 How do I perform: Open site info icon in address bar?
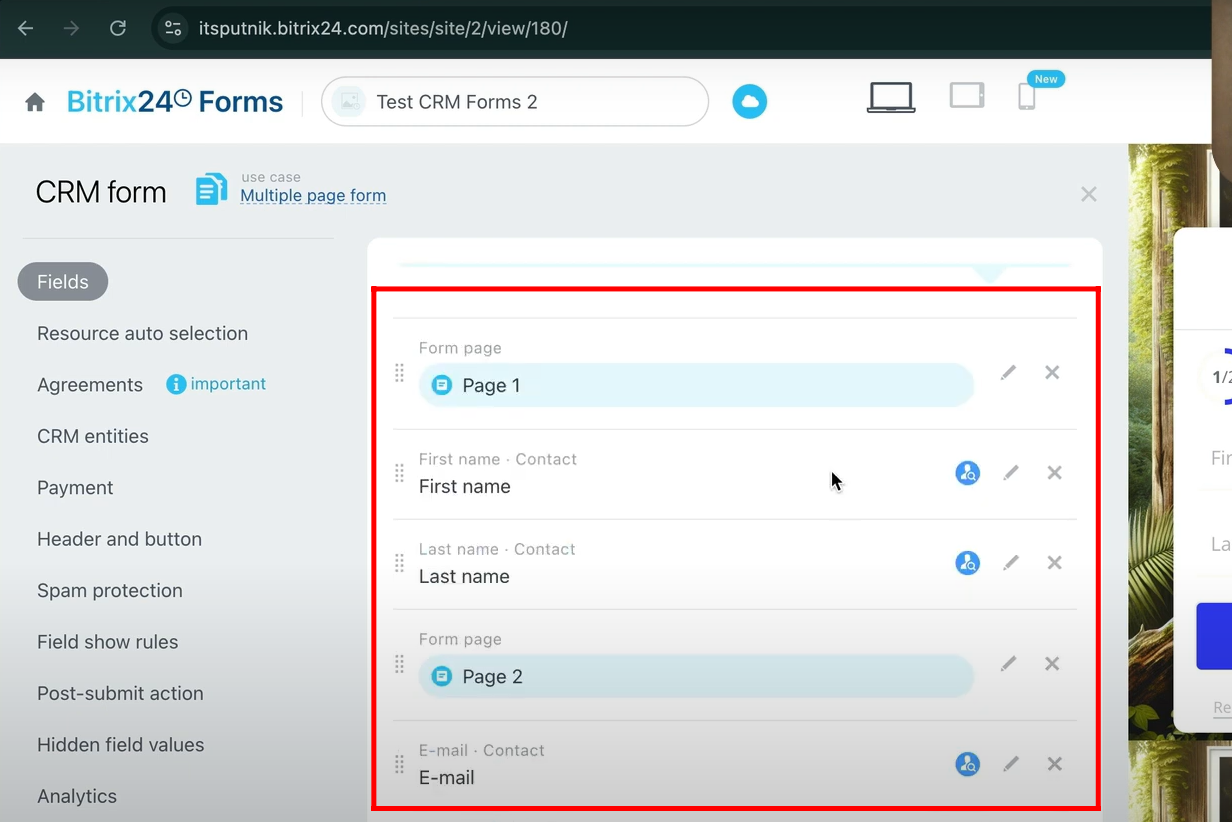(x=173, y=28)
